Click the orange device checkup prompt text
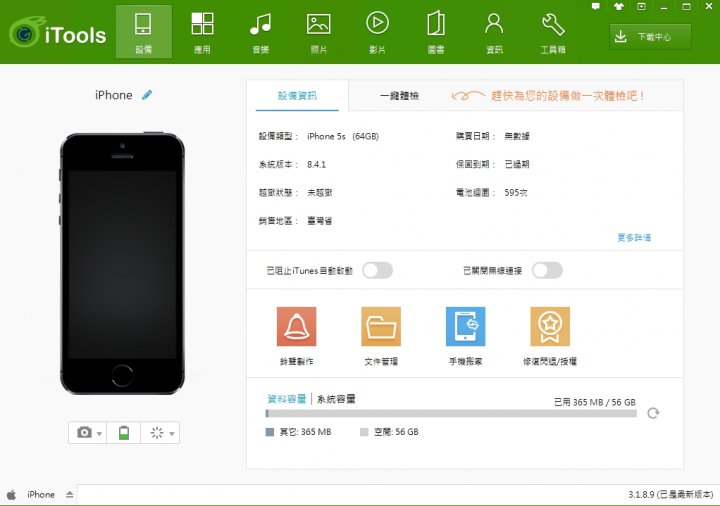The height and width of the screenshot is (506, 720). (x=568, y=96)
